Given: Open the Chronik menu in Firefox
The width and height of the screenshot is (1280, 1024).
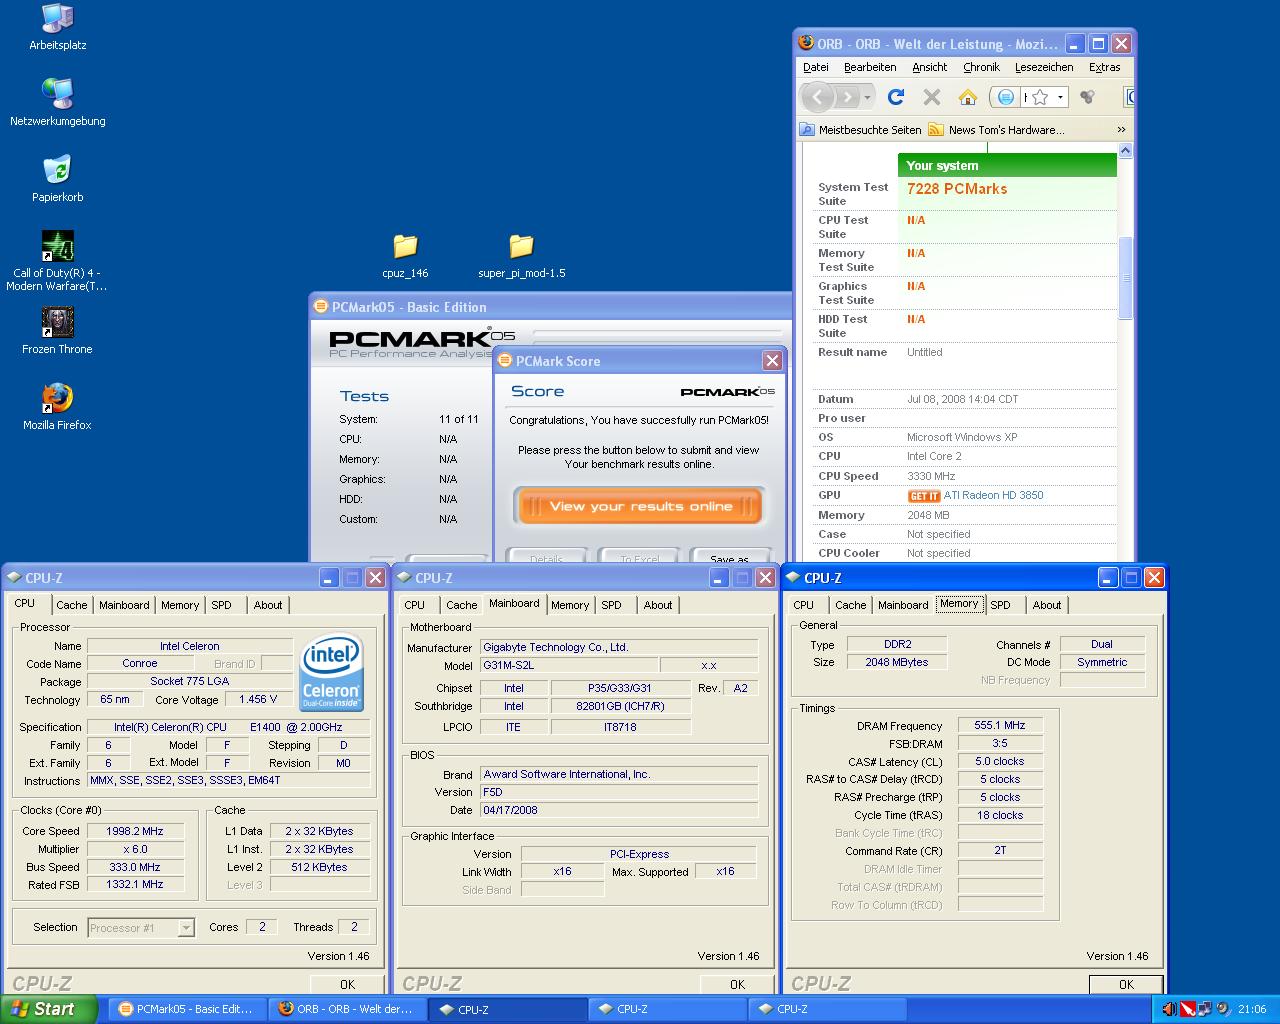Looking at the screenshot, I should tap(981, 67).
